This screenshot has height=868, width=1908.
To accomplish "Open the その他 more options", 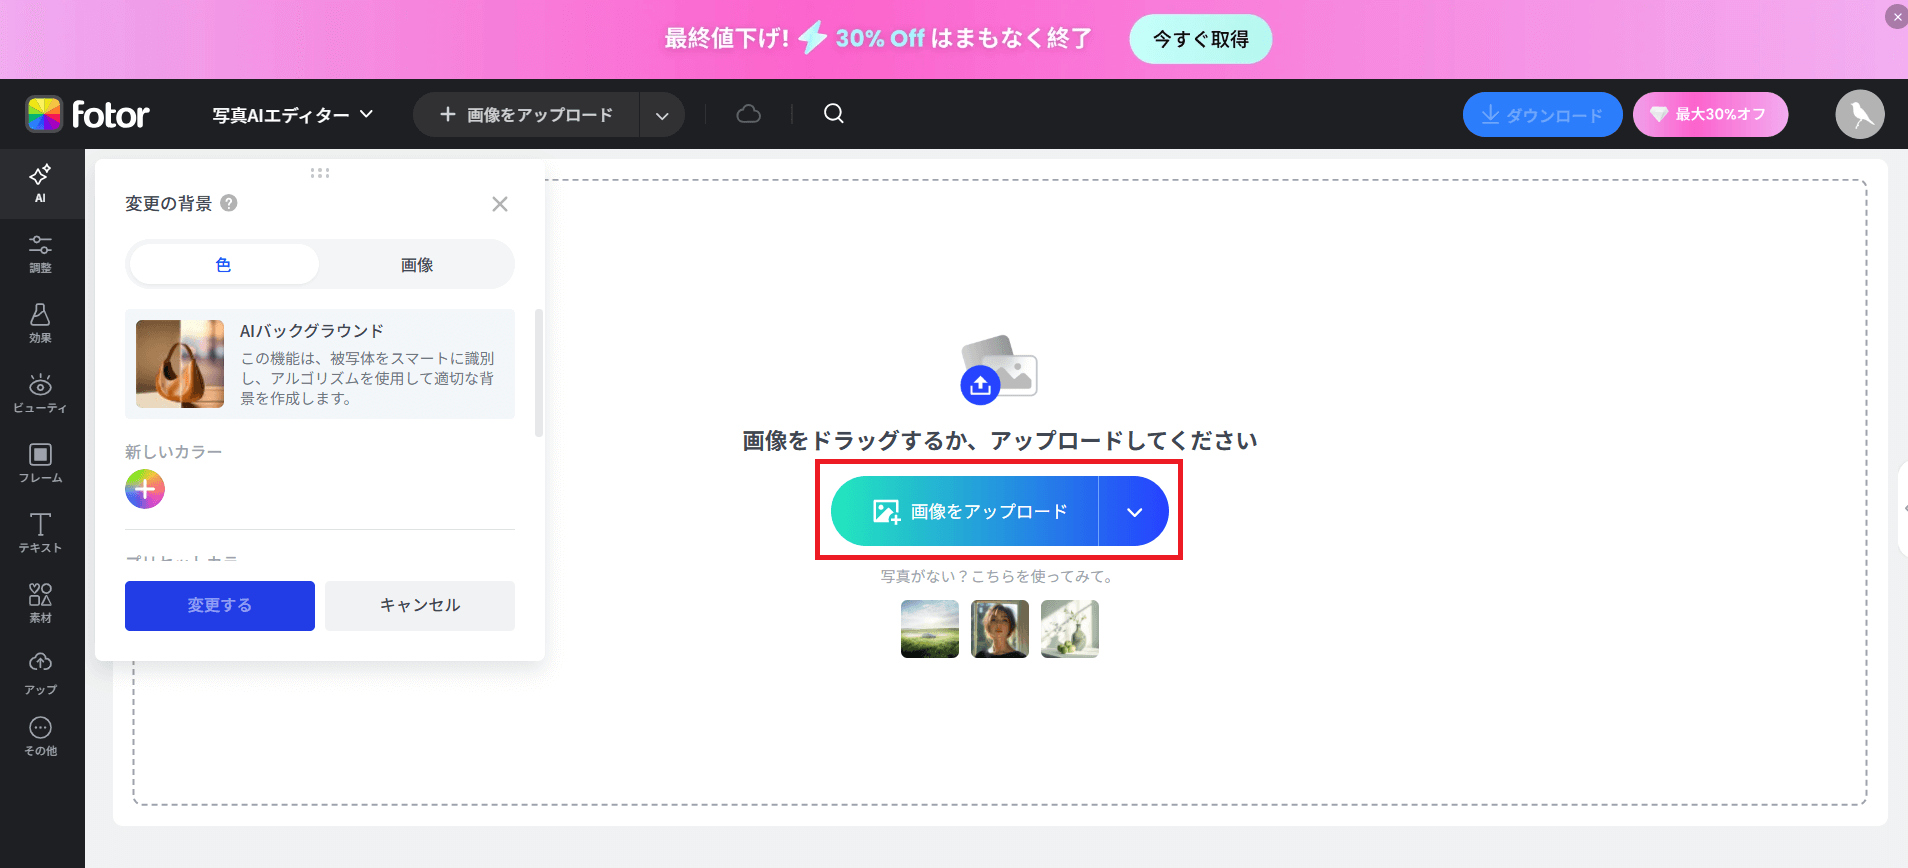I will (40, 737).
